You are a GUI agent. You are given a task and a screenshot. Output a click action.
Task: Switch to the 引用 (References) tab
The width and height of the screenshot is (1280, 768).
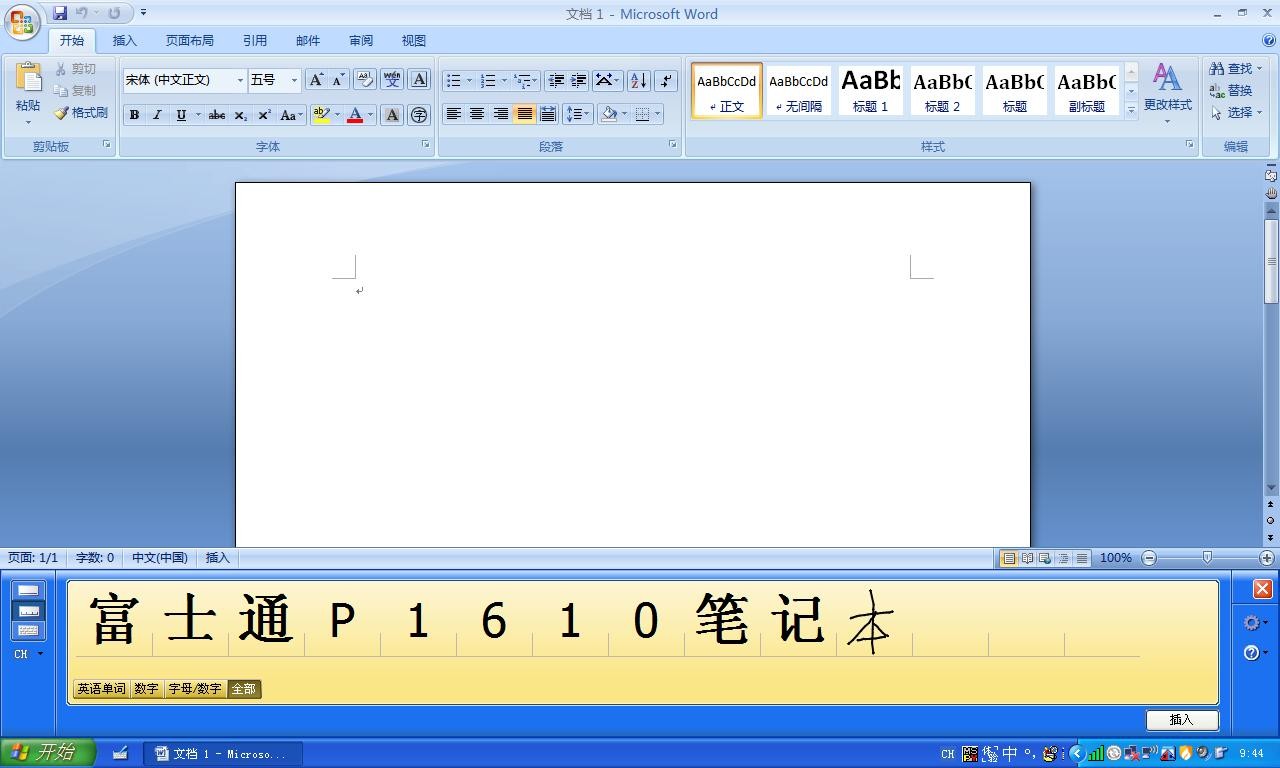click(255, 41)
